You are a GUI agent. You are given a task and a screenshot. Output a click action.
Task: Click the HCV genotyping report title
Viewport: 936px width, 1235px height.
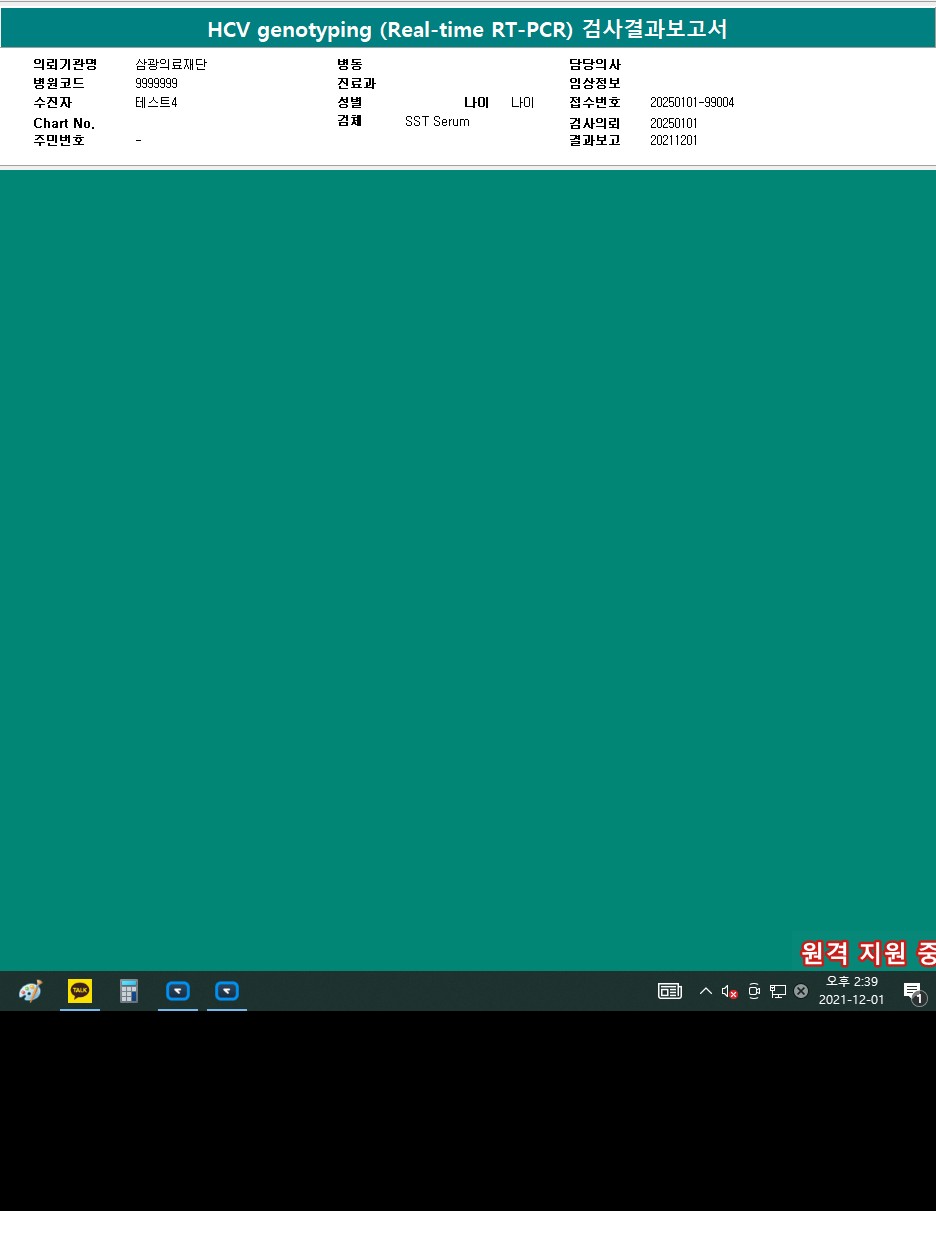[467, 29]
